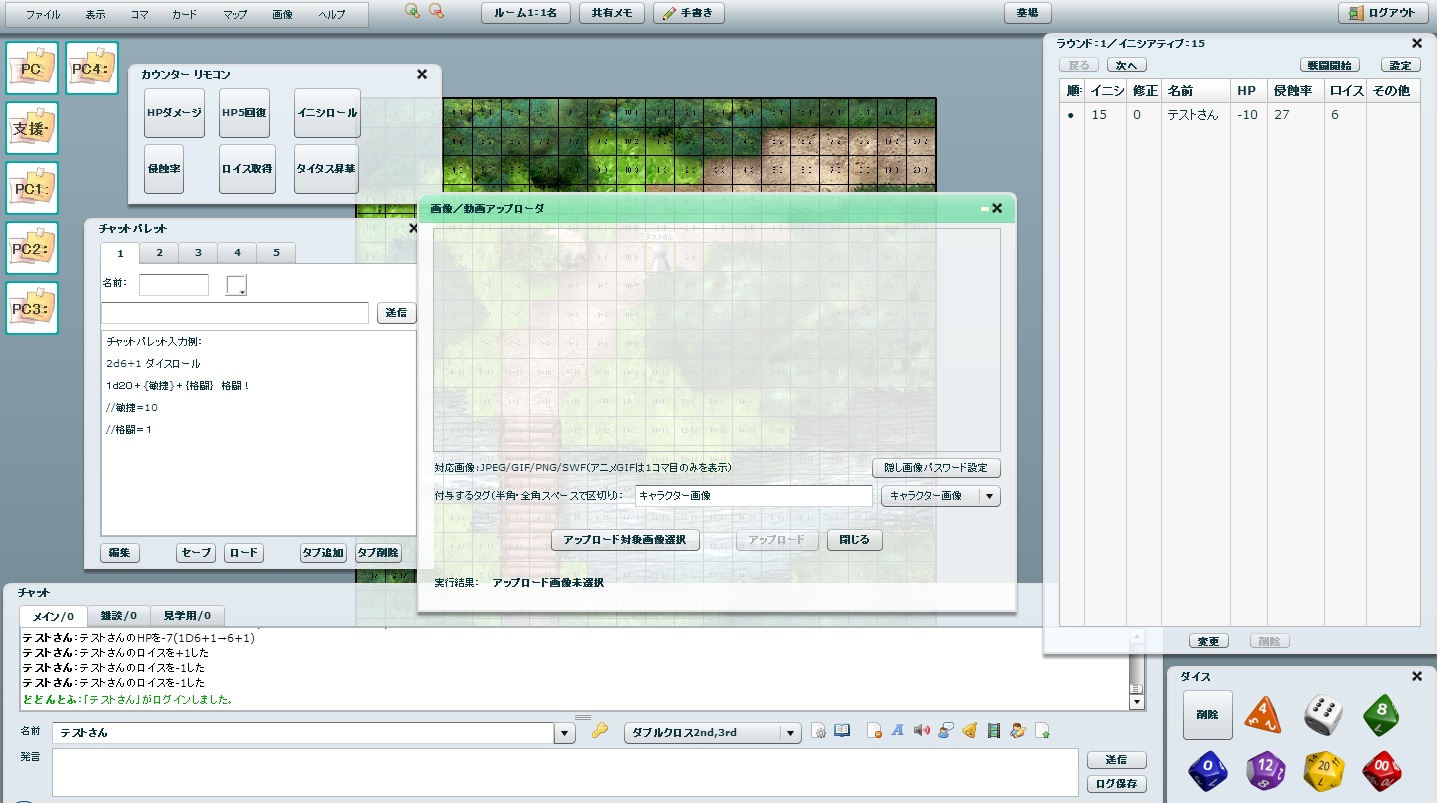Screen dimensions: 1440x803
Task: Click the yellow 20-sided die
Action: (1324, 771)
